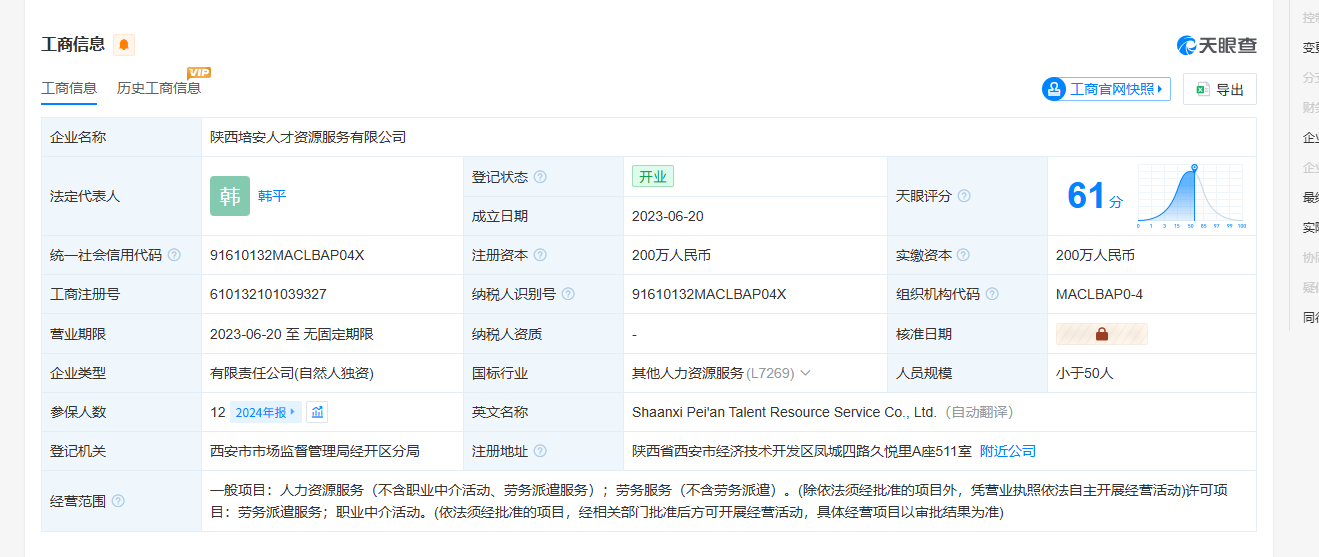Expand the 其他人力资源服务 industry dropdown
The height and width of the screenshot is (557, 1319).
[x=805, y=373]
